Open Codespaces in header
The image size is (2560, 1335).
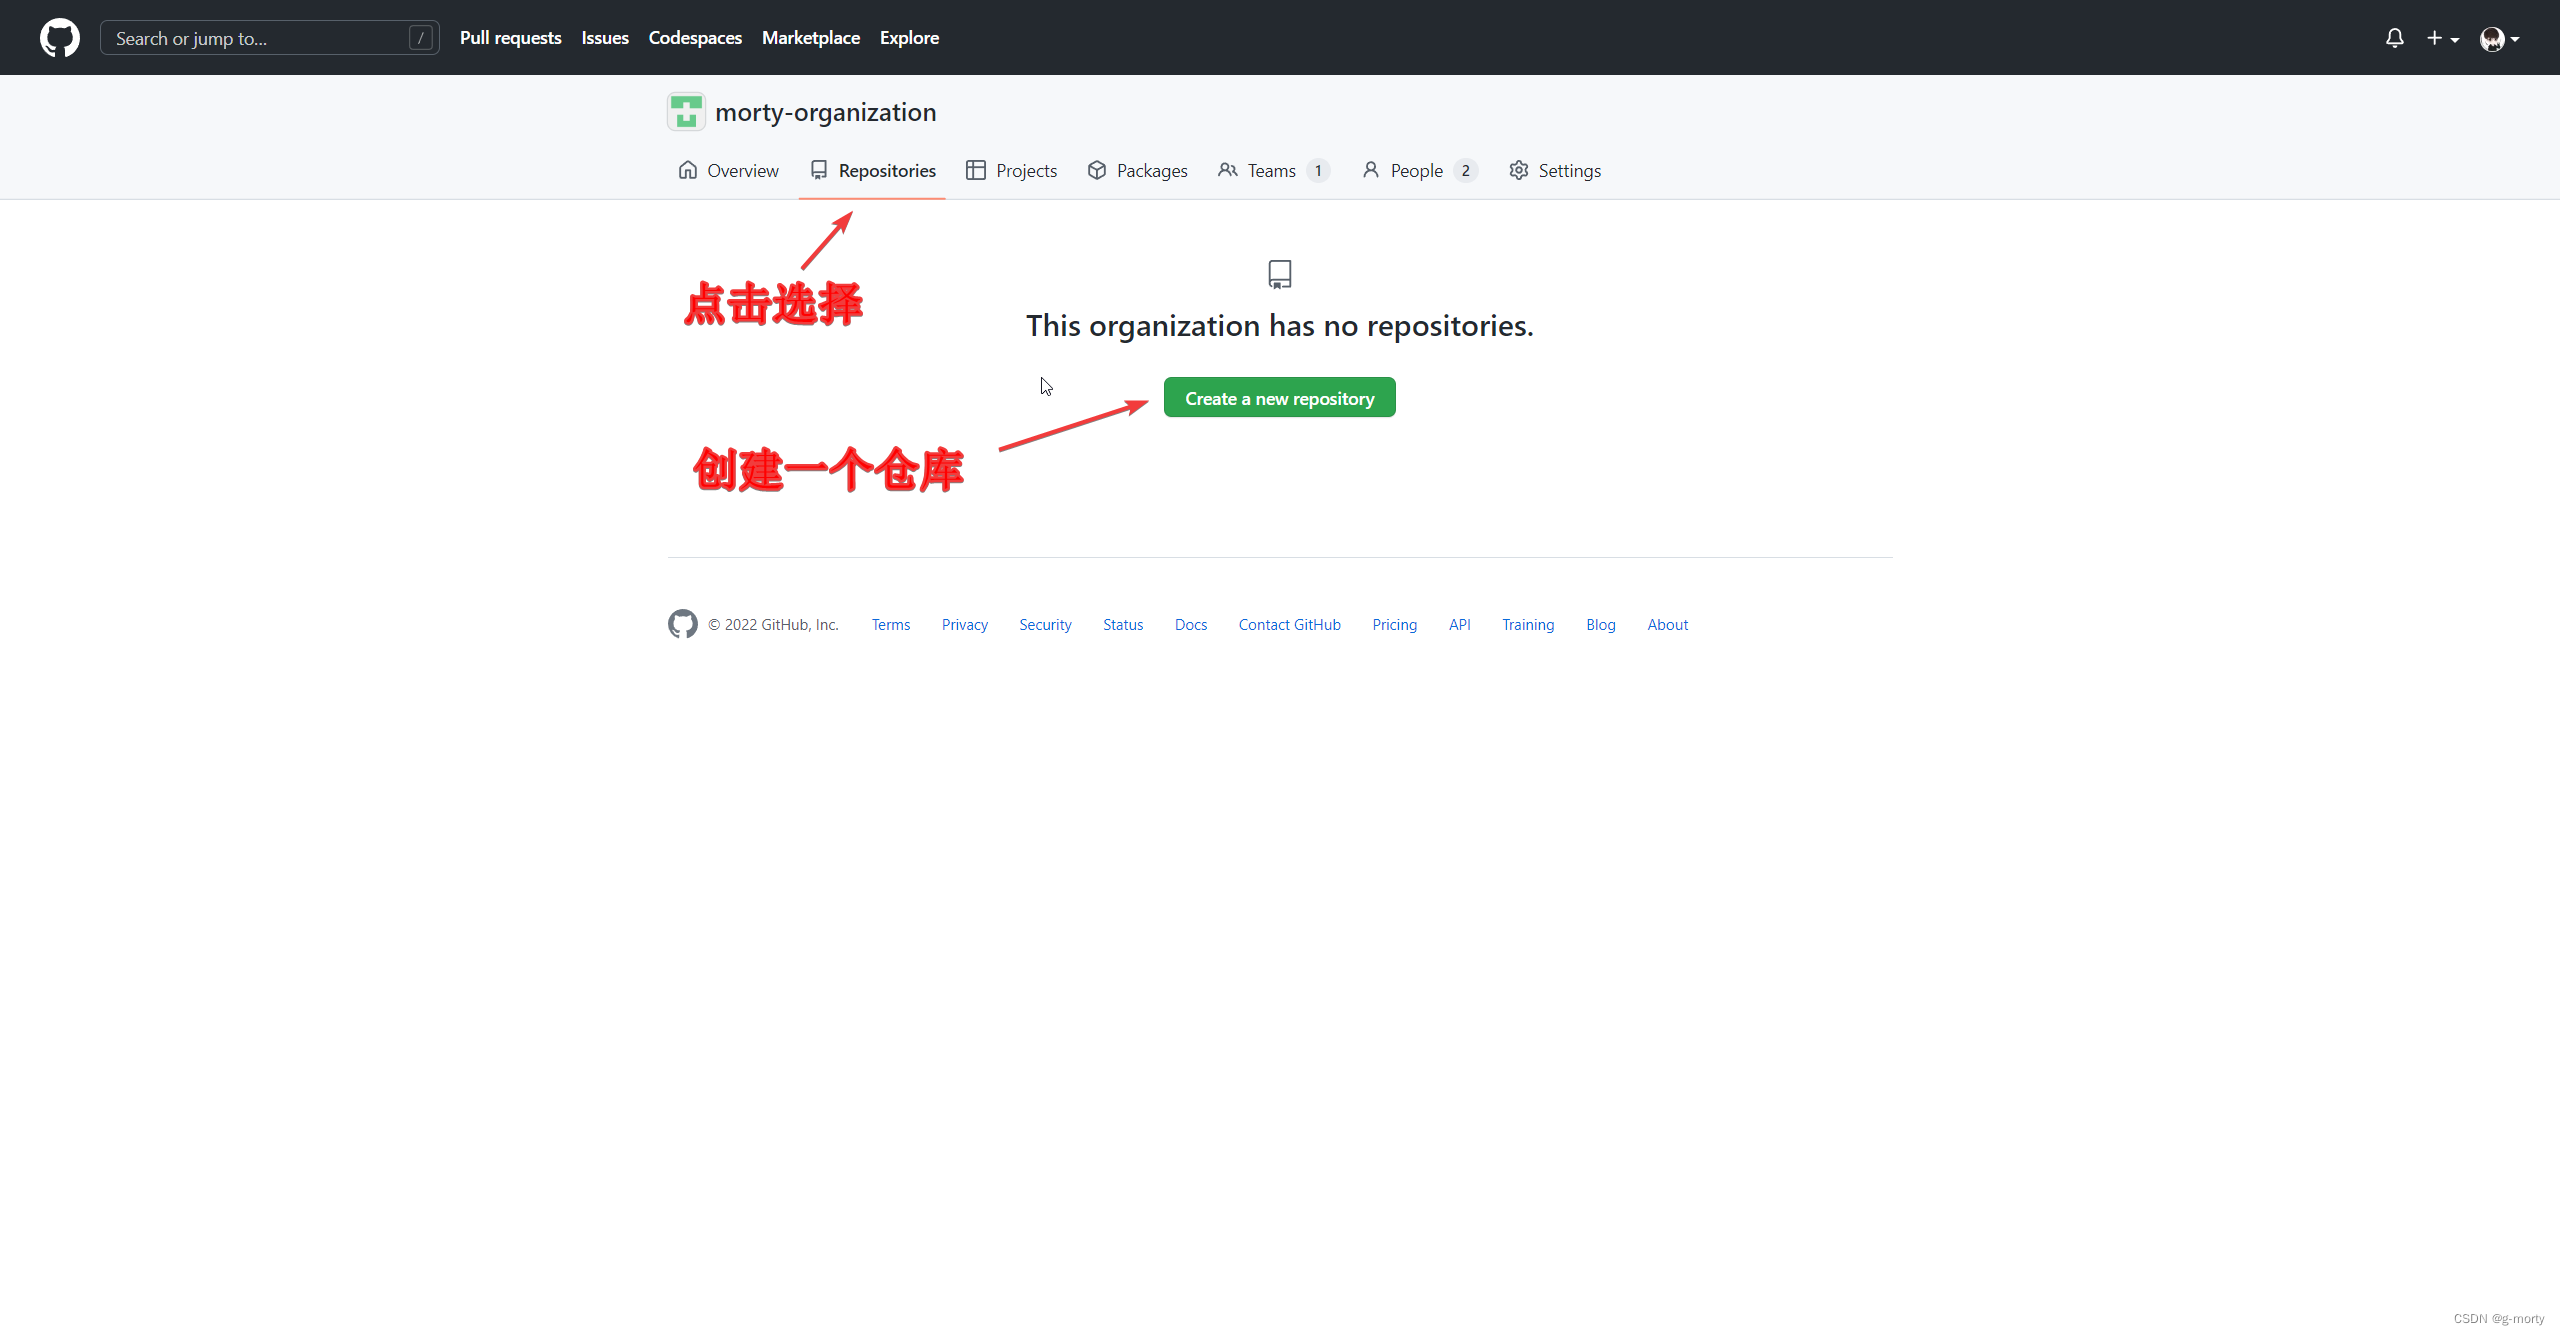[x=695, y=38]
